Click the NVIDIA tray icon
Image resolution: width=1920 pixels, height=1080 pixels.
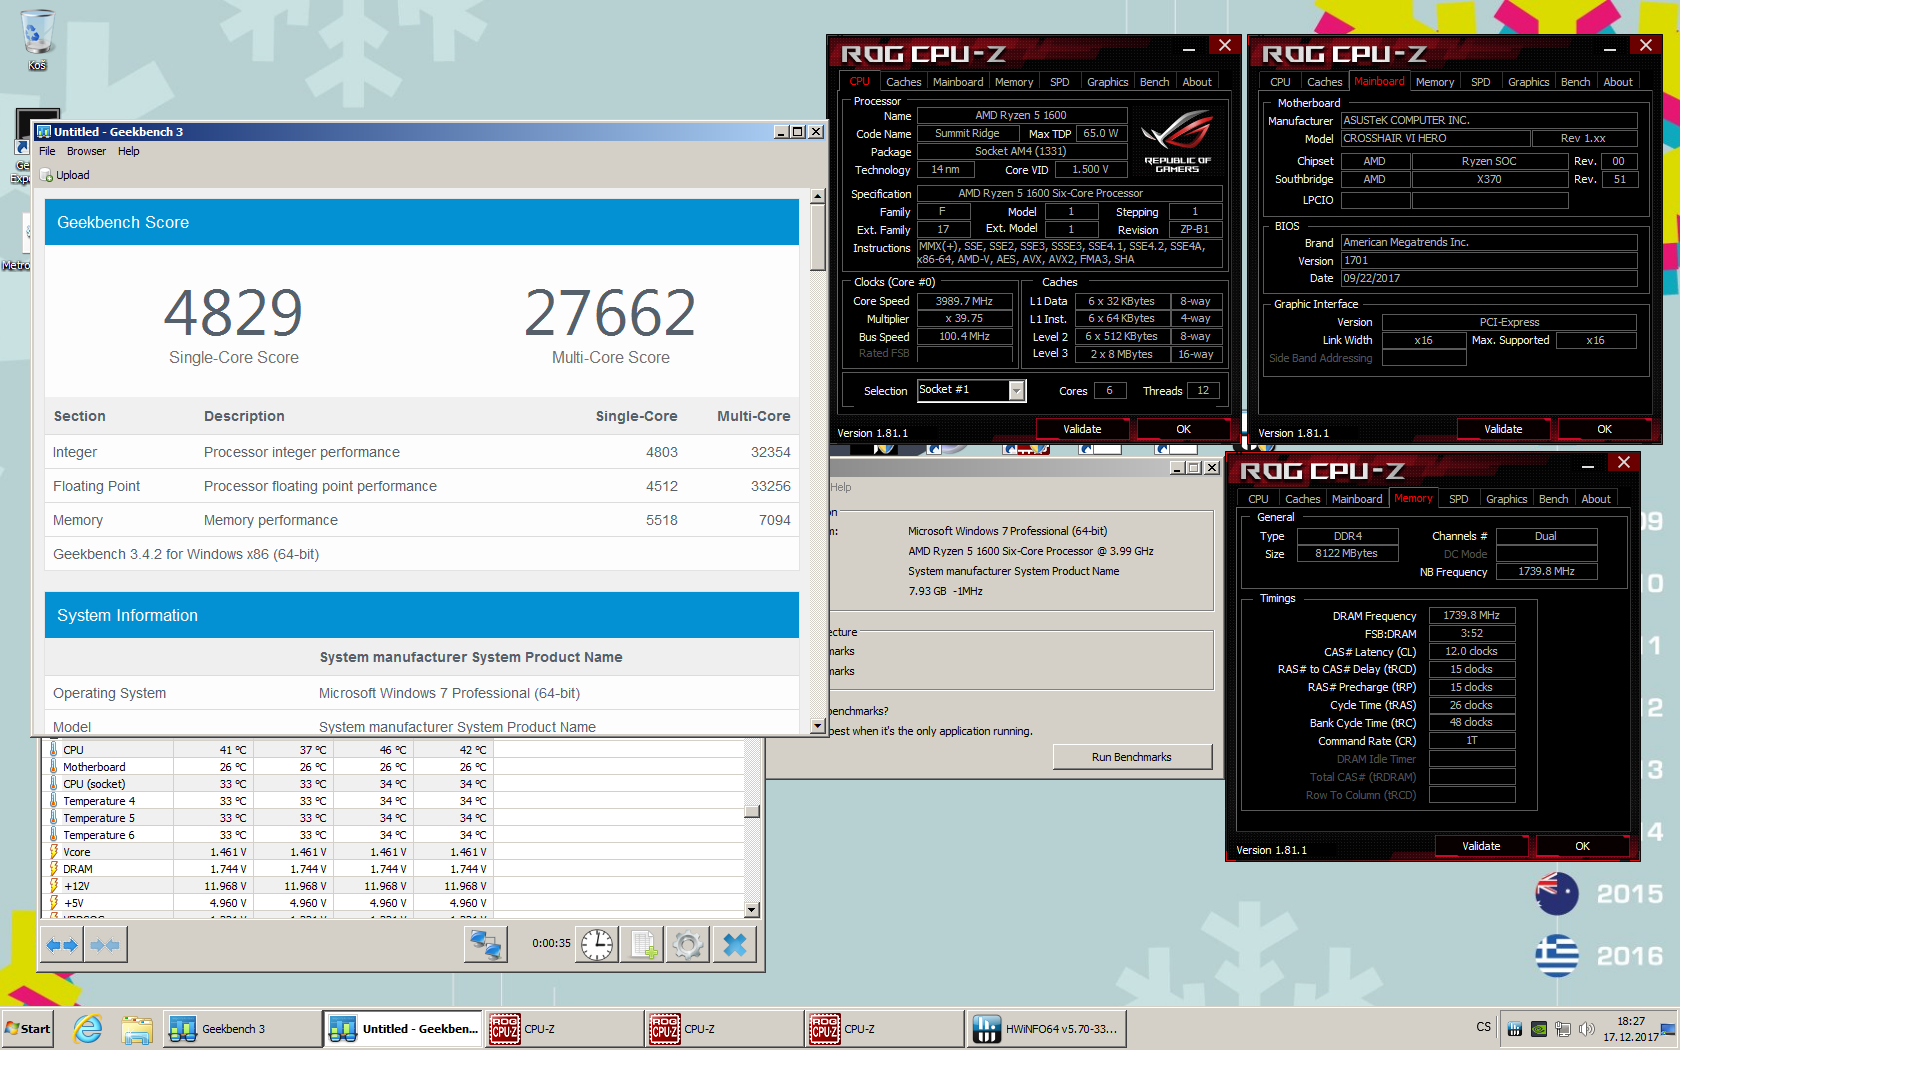point(1539,1029)
